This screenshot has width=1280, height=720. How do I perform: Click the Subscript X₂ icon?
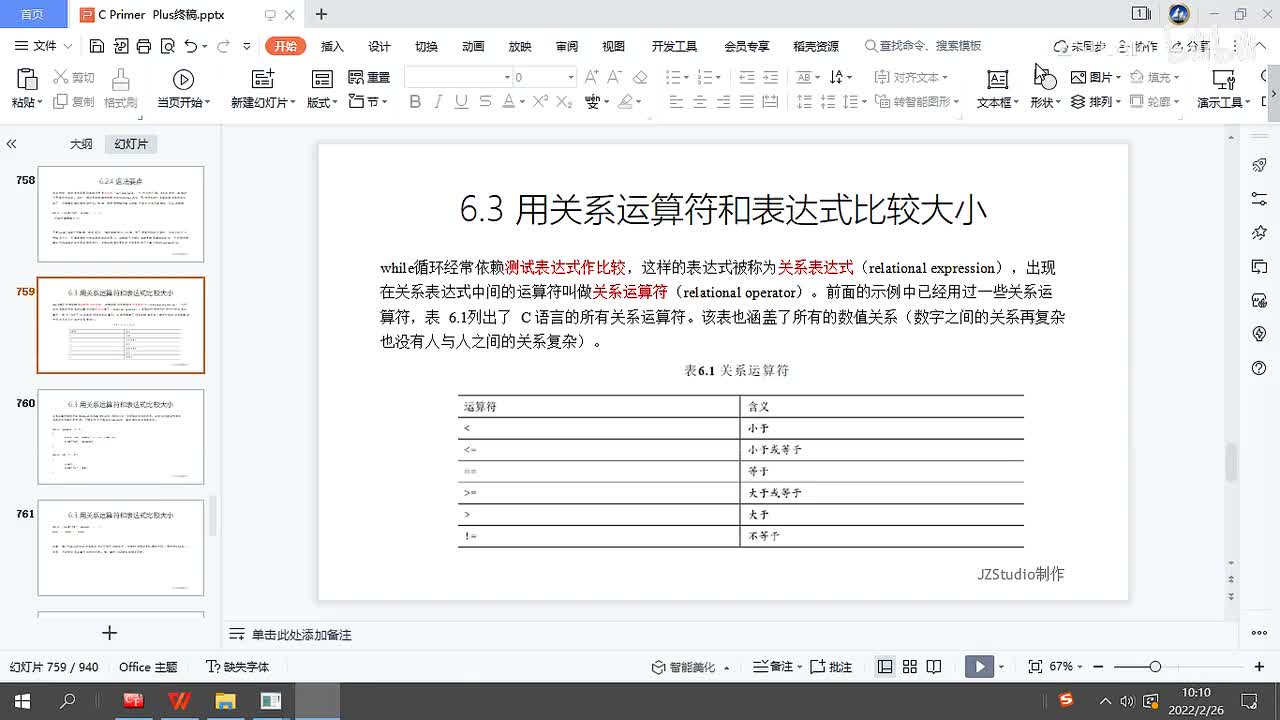coord(564,102)
